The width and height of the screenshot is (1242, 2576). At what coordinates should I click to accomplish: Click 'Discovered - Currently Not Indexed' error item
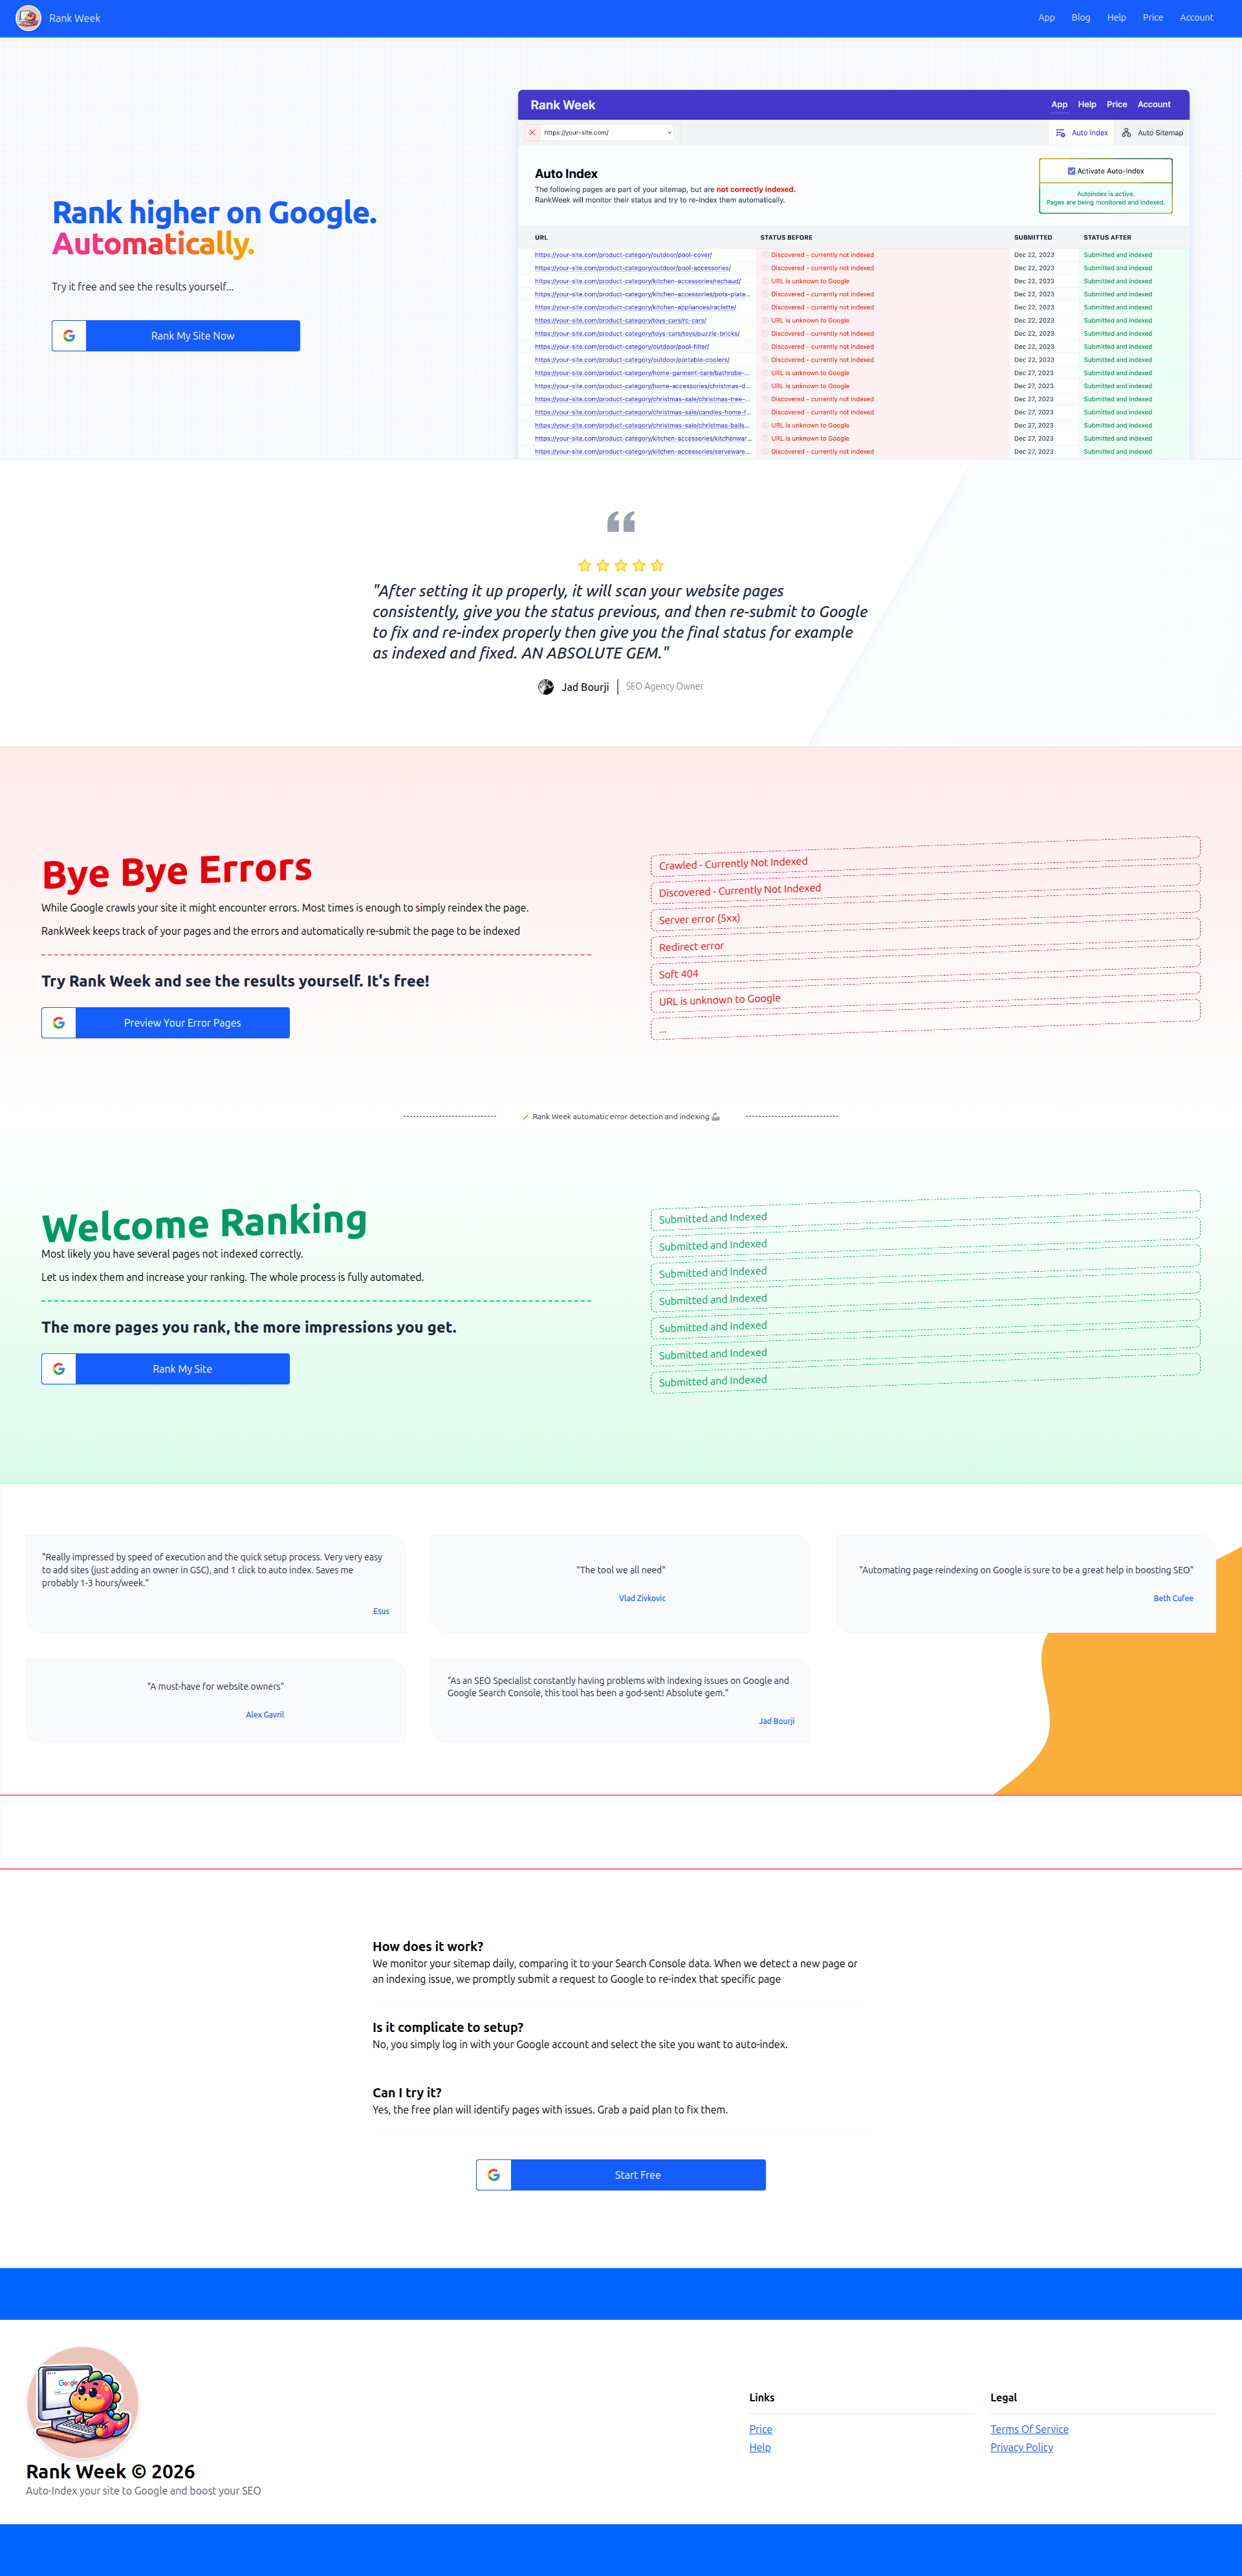(x=925, y=883)
